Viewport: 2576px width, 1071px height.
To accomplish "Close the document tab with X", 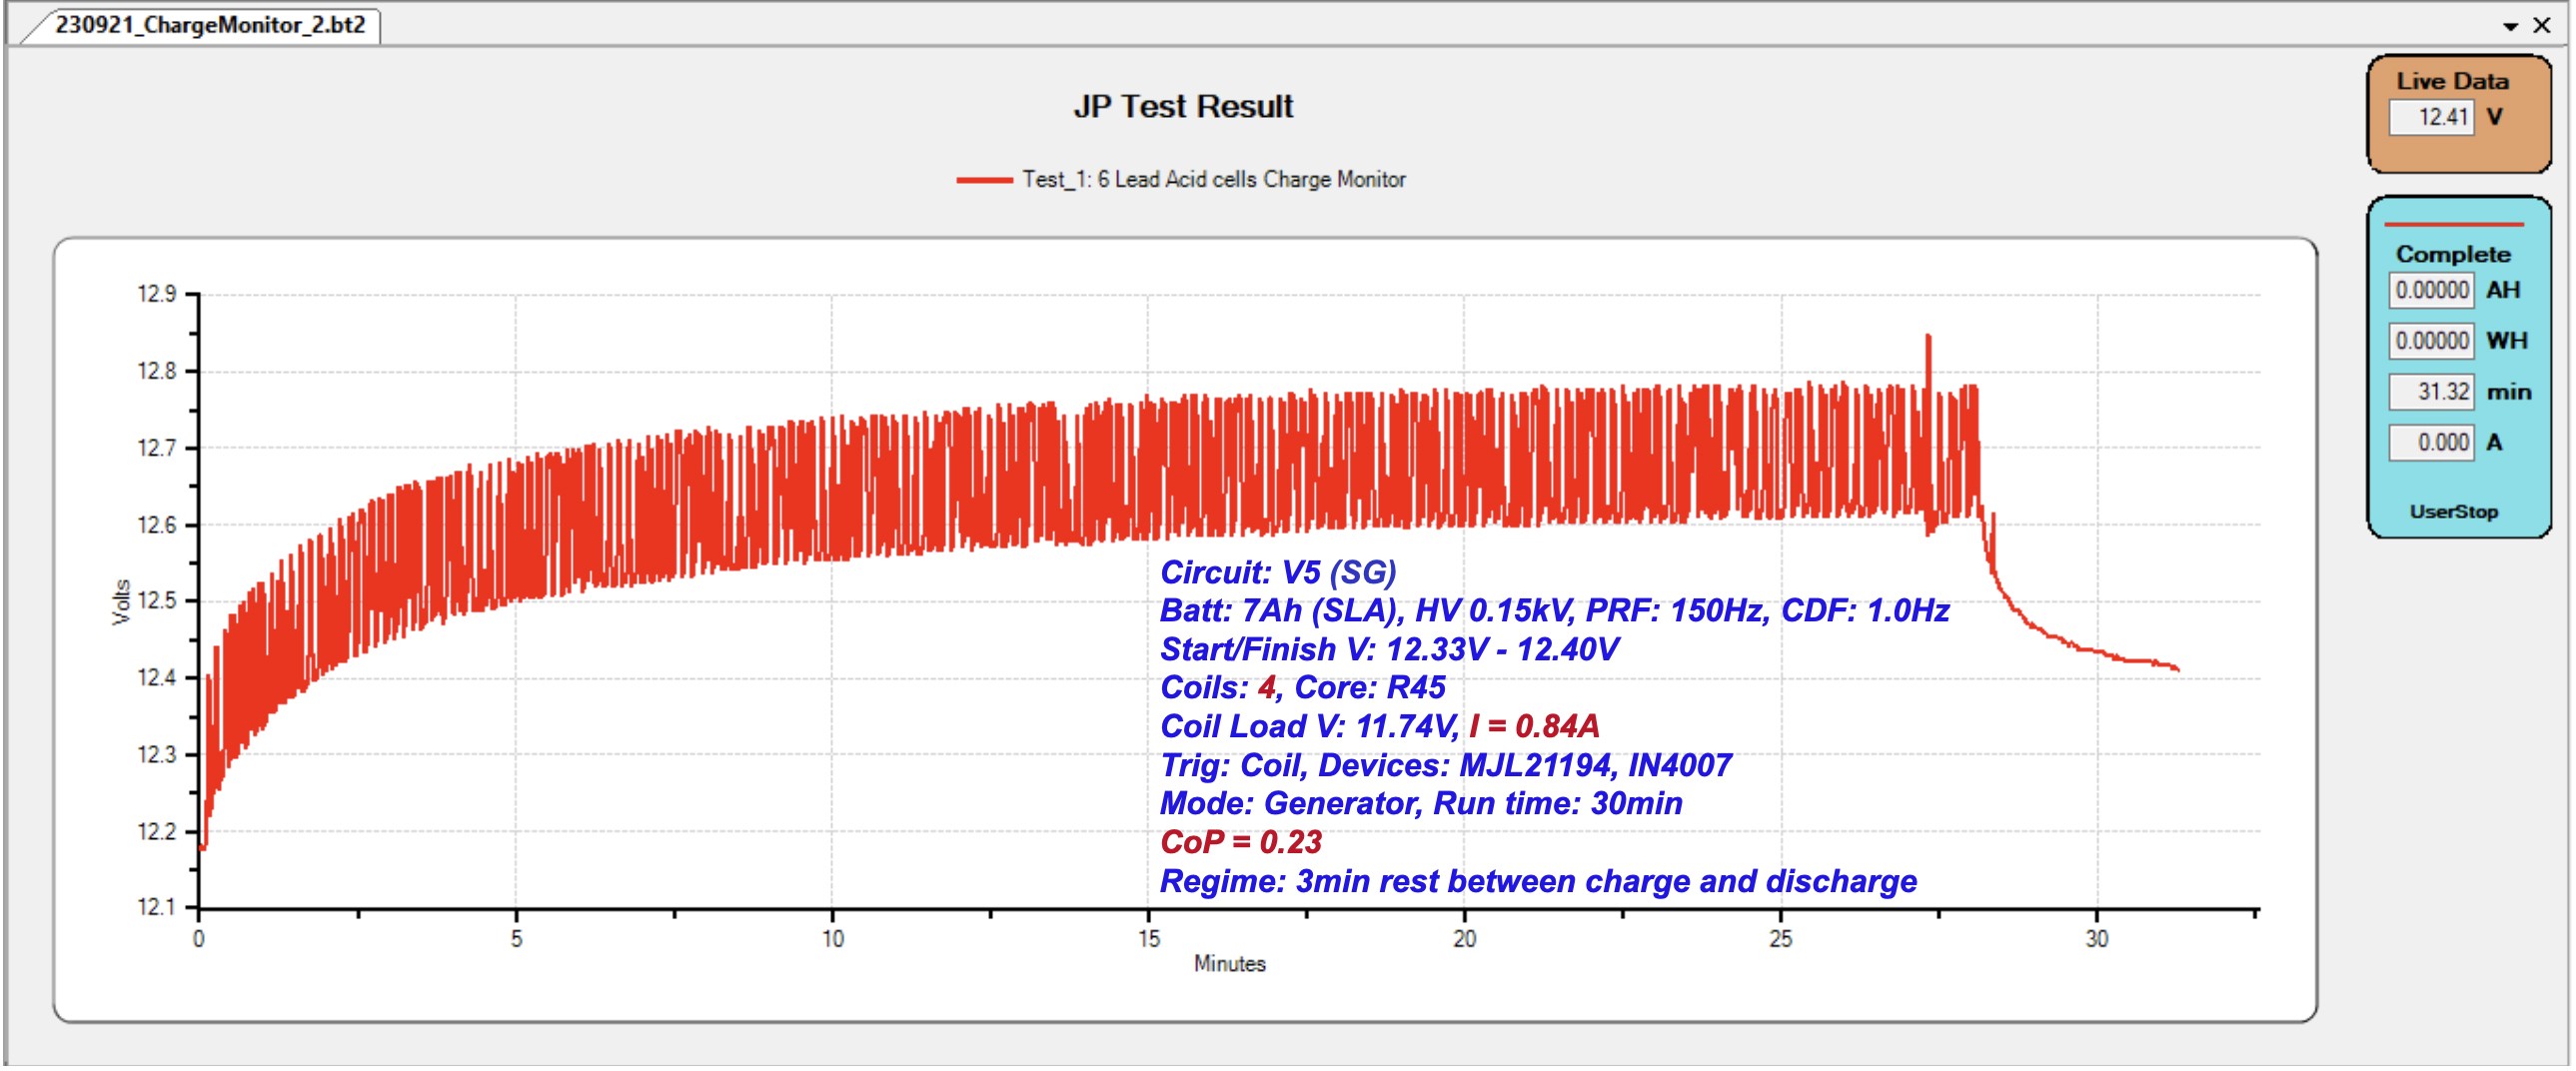I will point(2542,26).
